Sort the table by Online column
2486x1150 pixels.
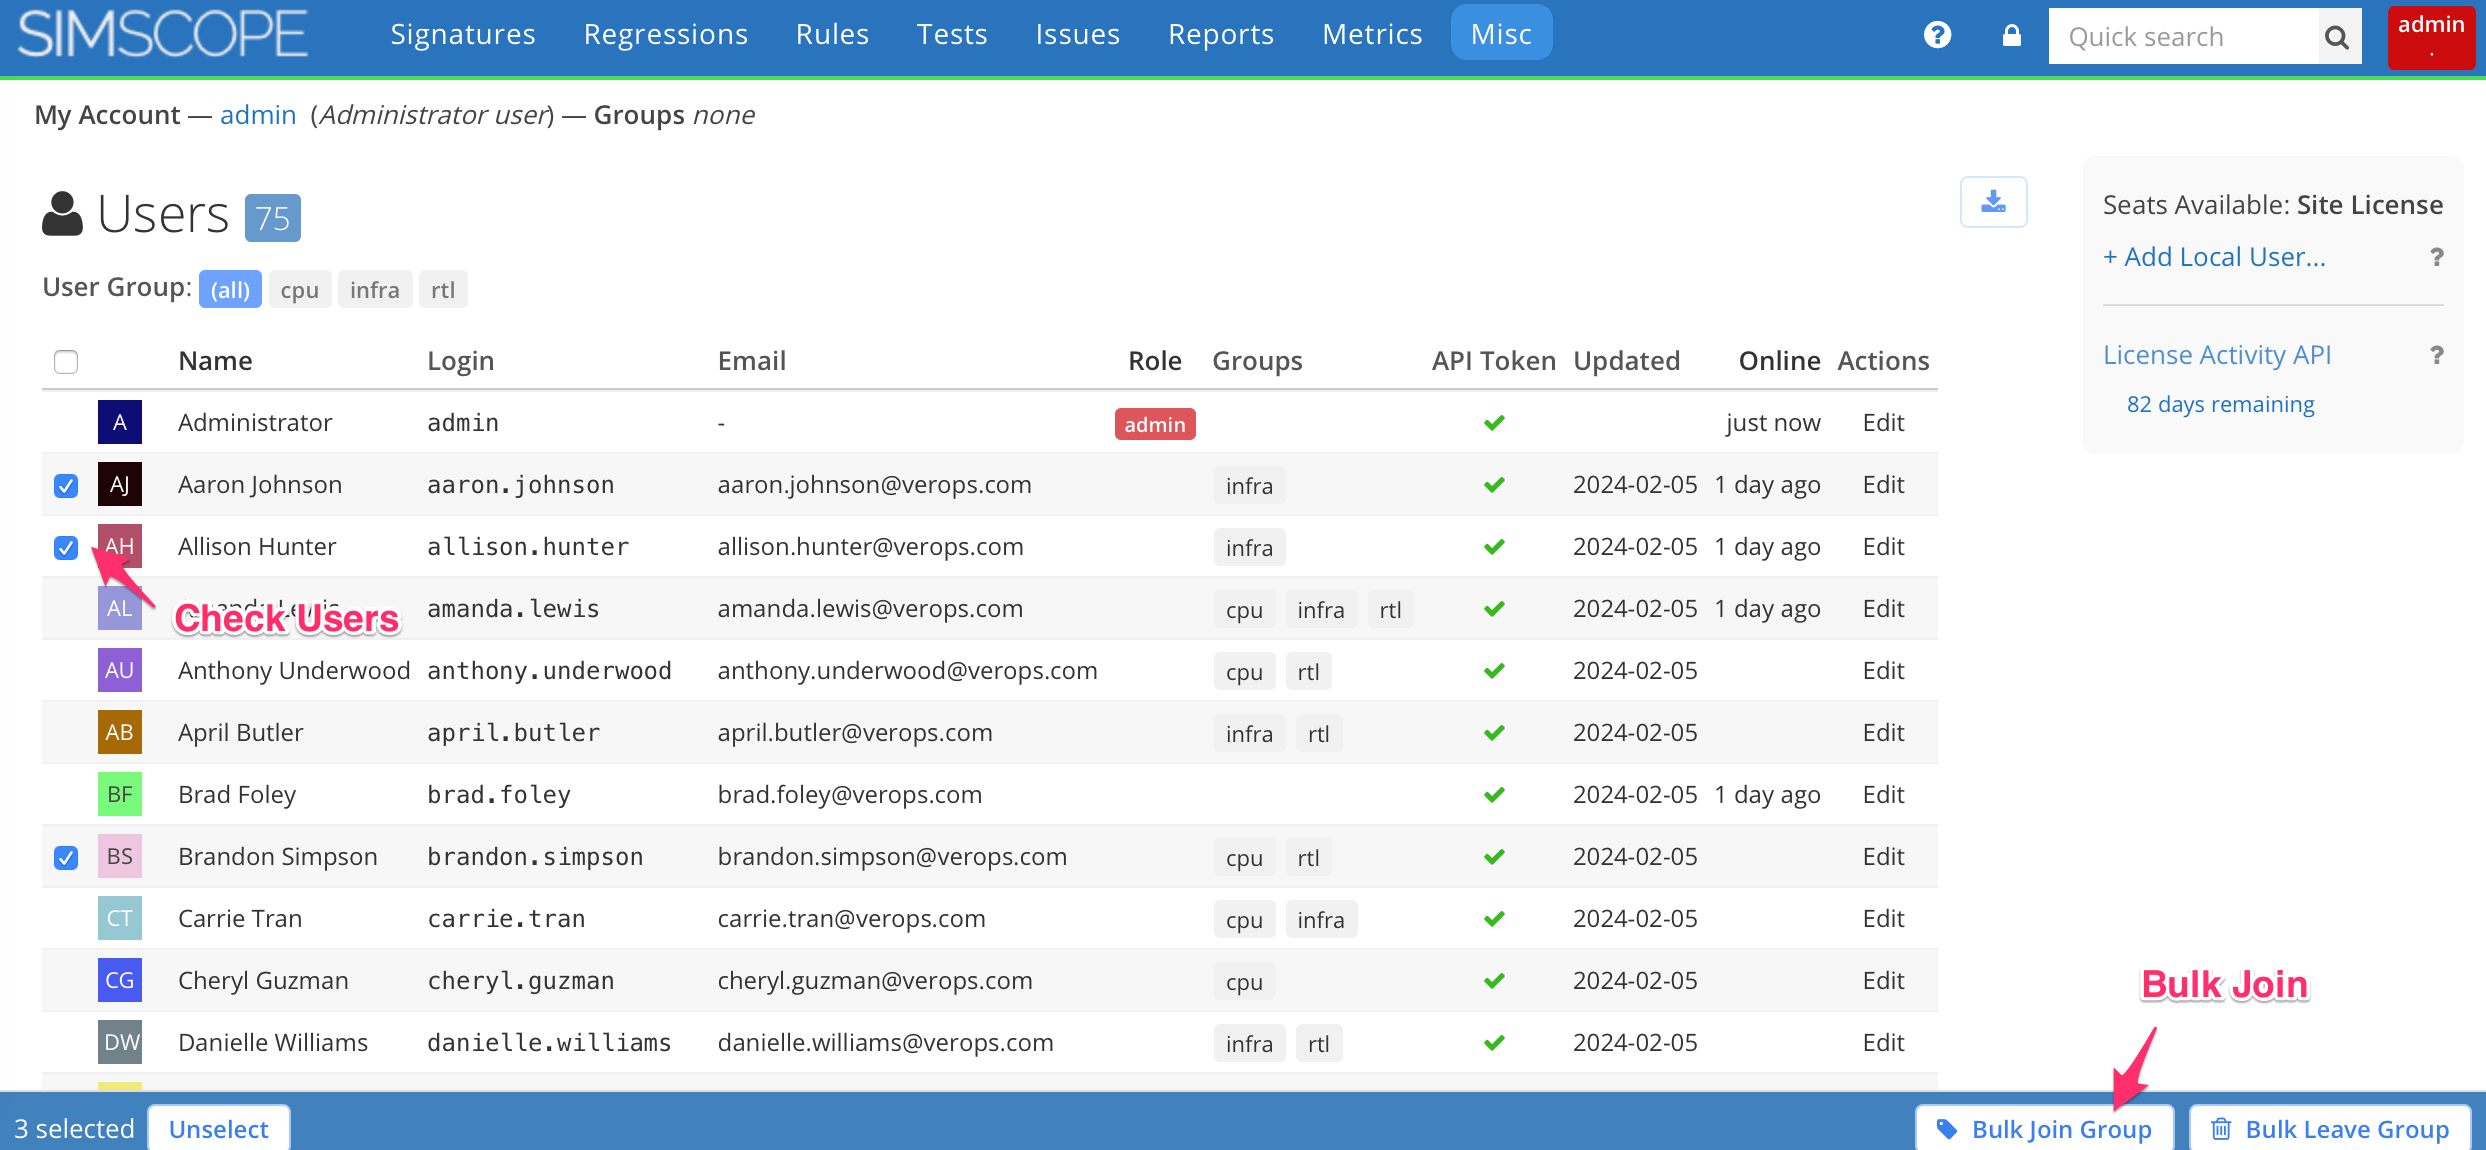click(1779, 361)
